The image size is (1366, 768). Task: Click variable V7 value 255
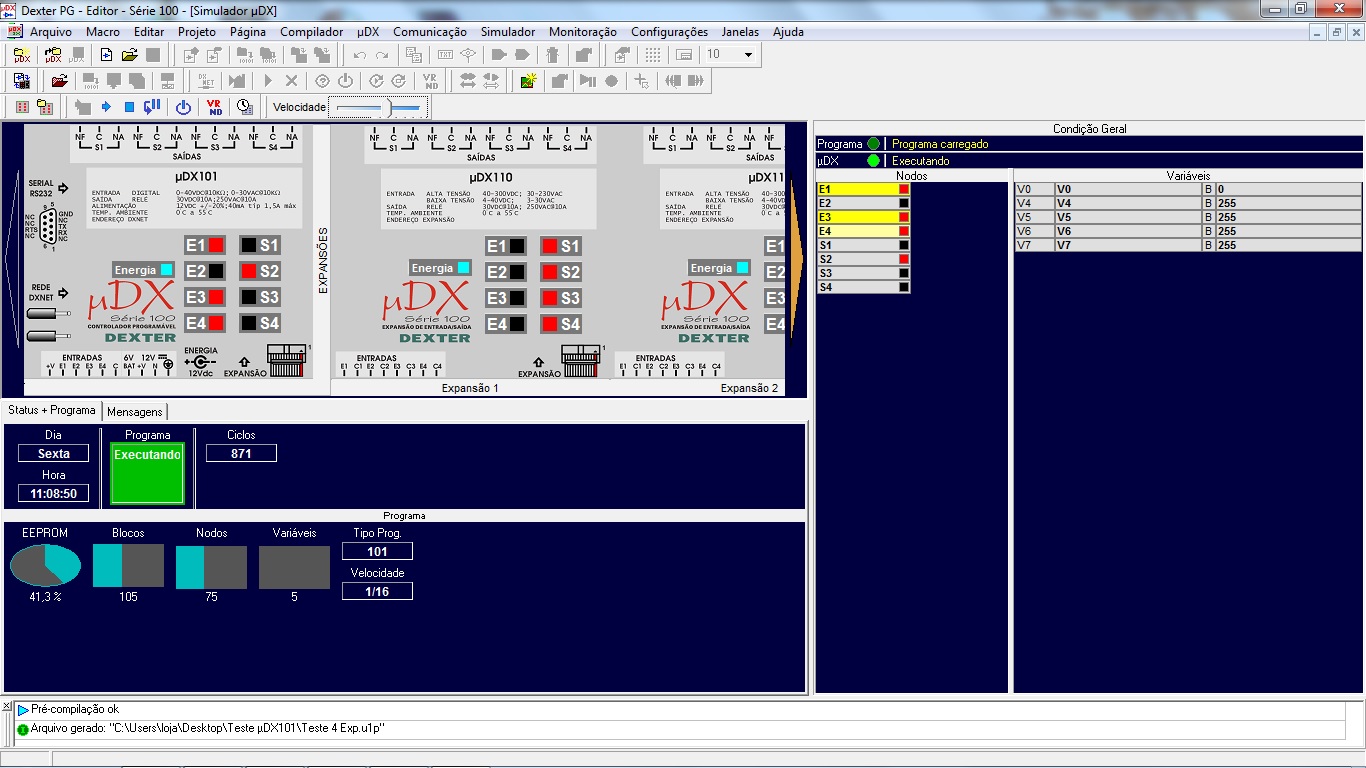tap(1288, 245)
